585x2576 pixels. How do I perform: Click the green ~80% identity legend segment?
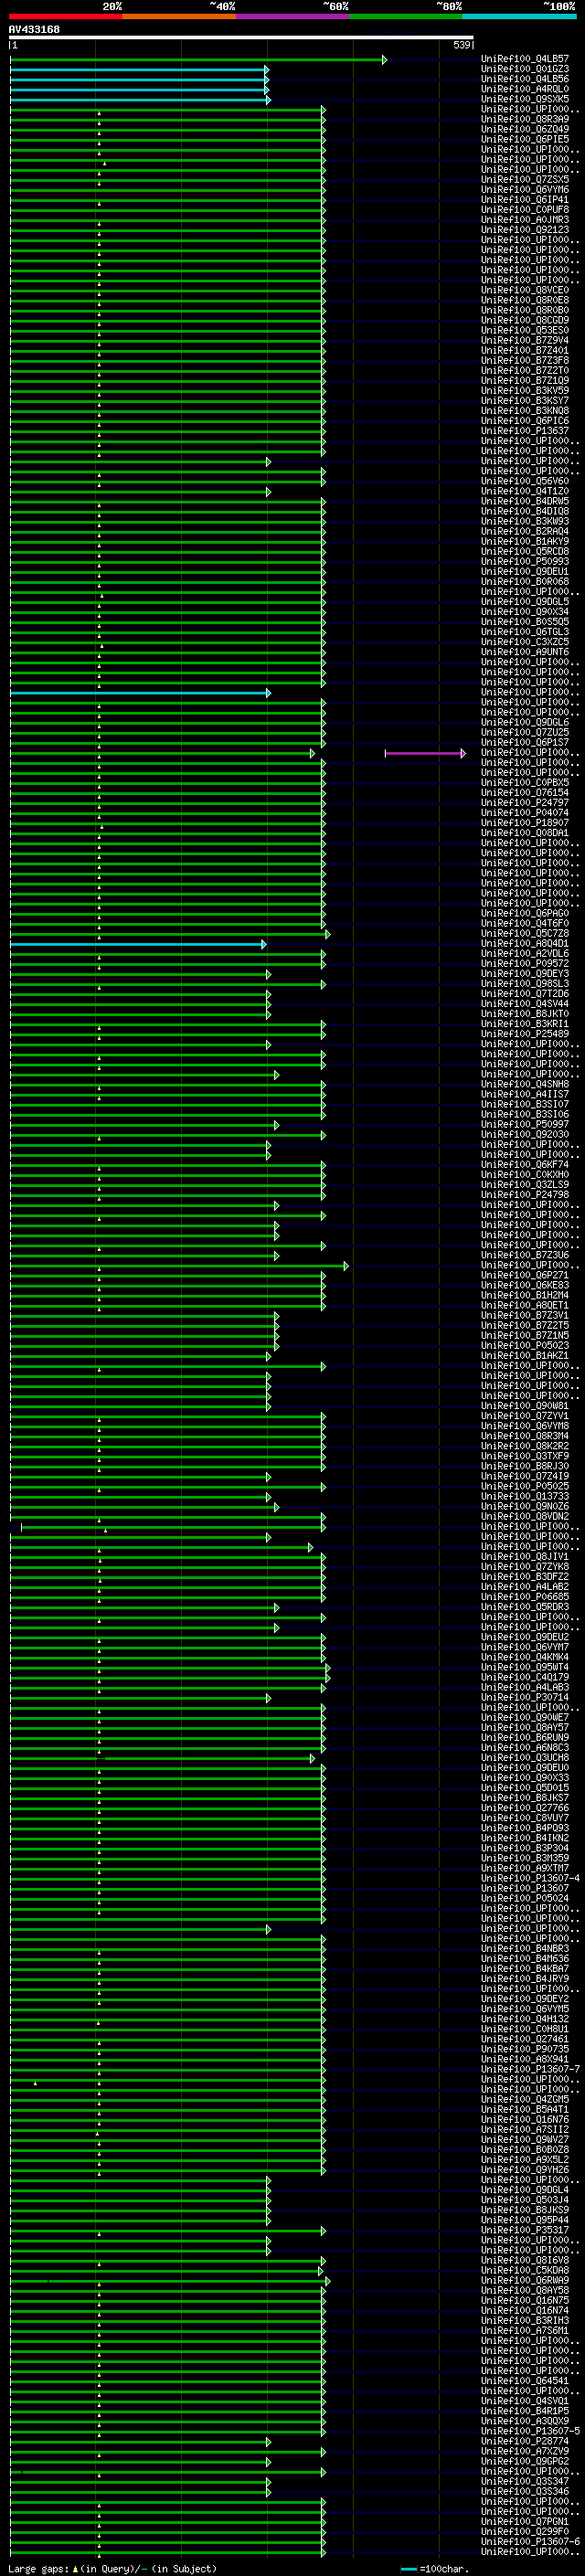click(x=406, y=16)
